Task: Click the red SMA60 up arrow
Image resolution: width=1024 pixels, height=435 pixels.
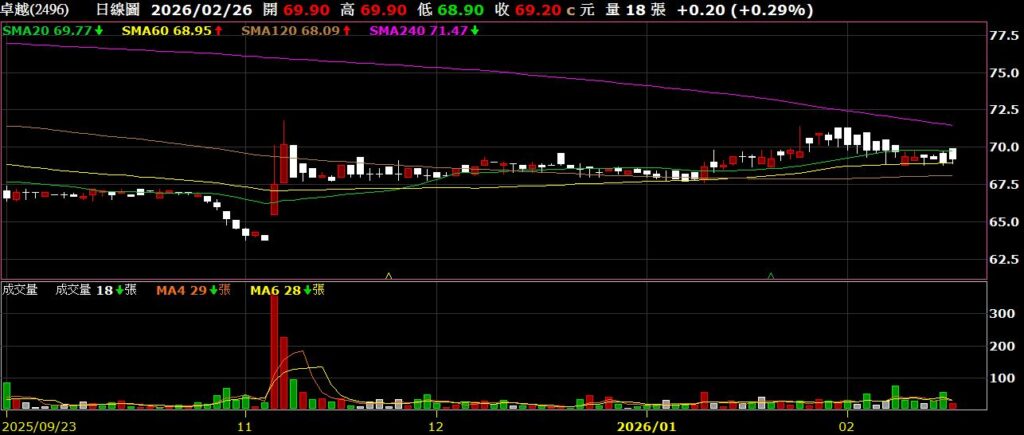Action: [217, 32]
